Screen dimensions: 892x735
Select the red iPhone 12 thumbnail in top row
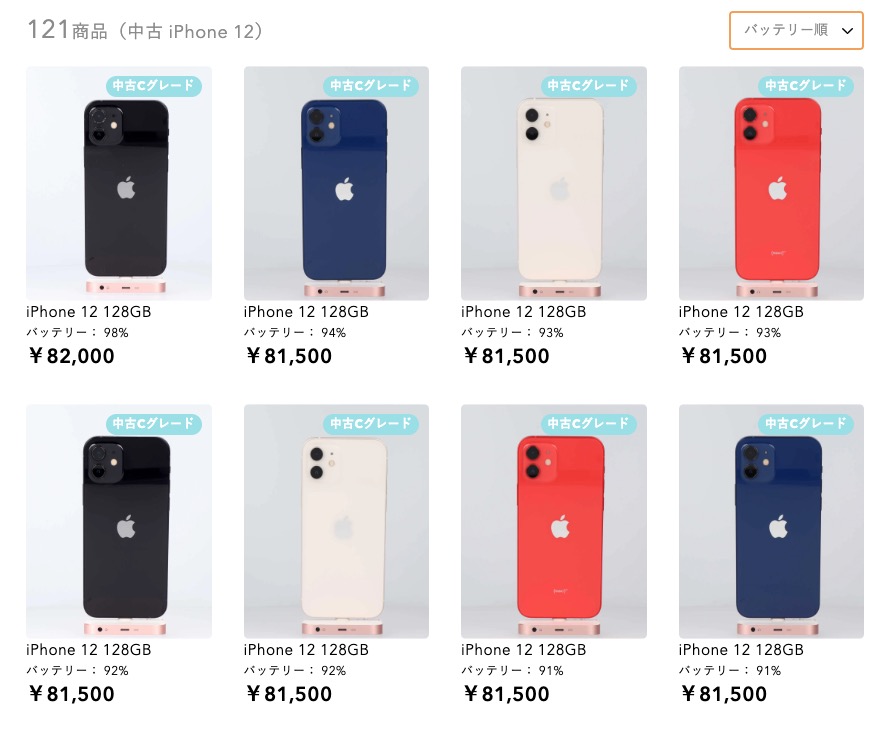(771, 183)
